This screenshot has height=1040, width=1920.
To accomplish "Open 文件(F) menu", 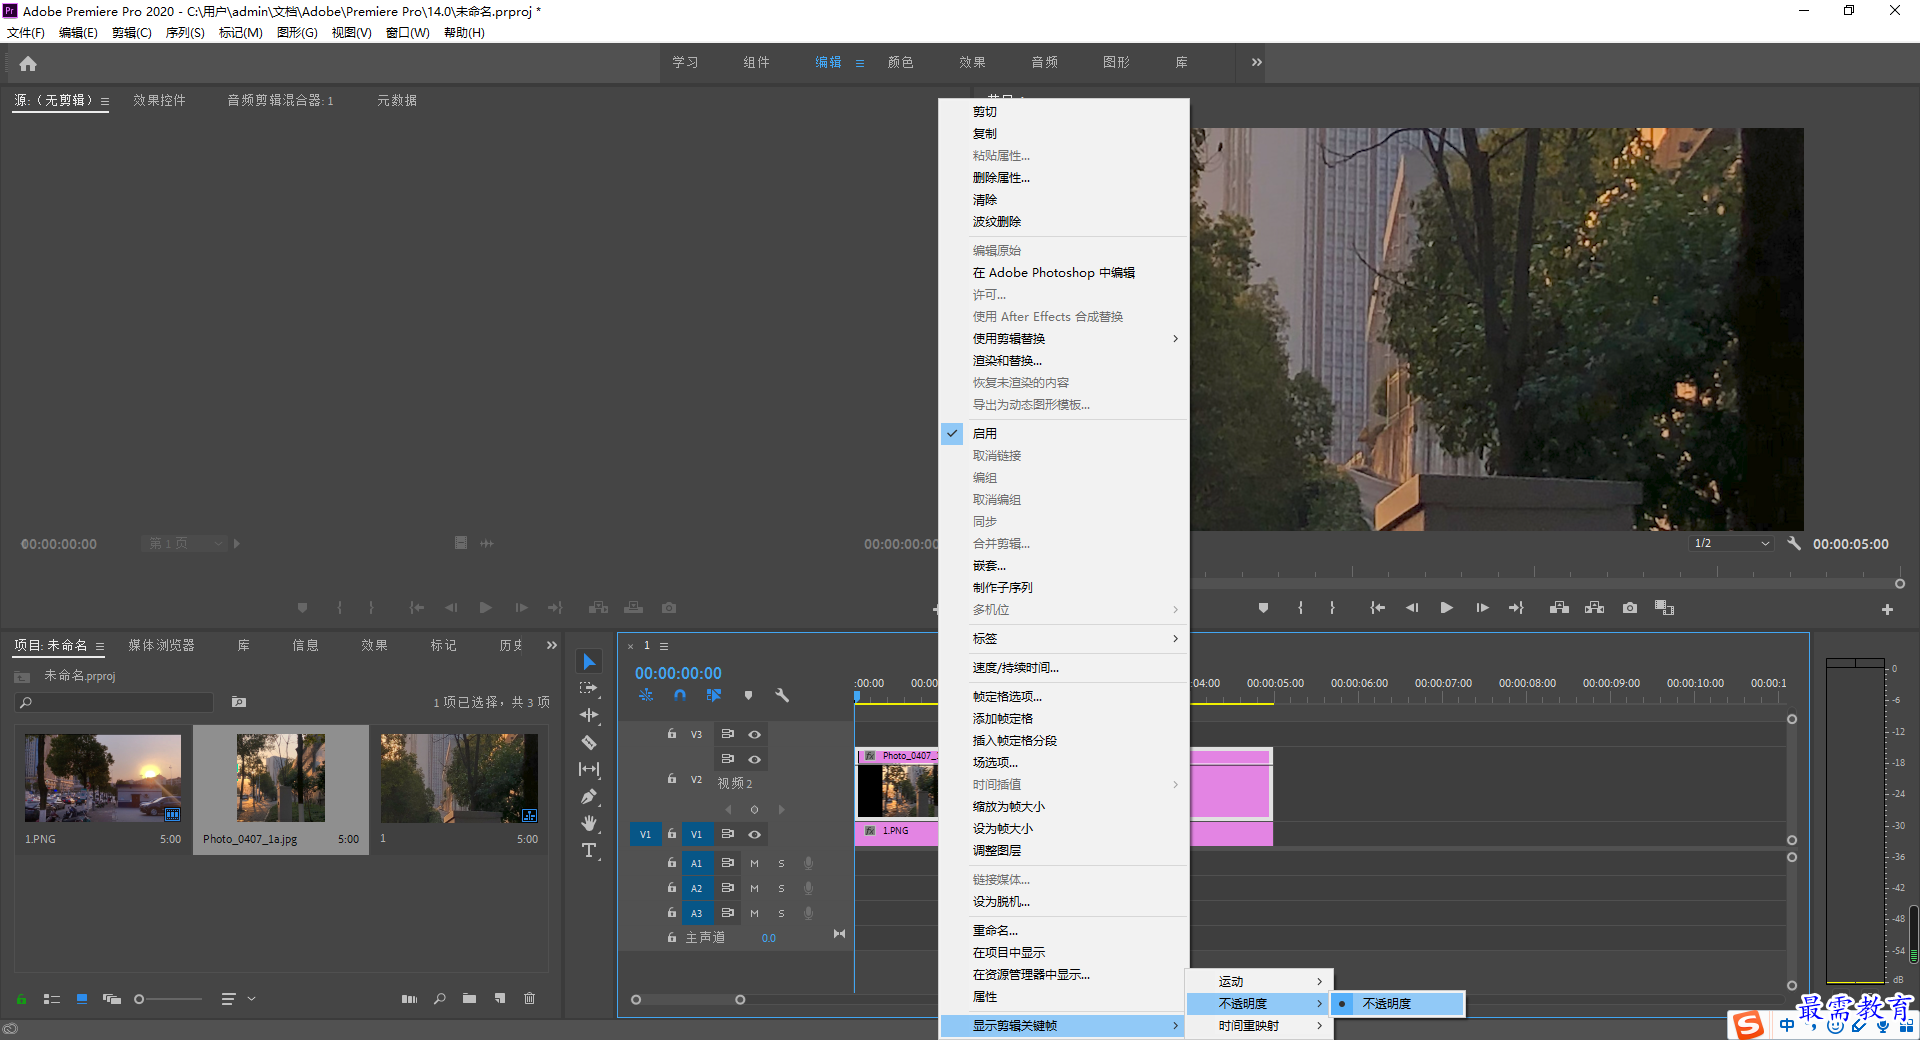I will [x=26, y=32].
